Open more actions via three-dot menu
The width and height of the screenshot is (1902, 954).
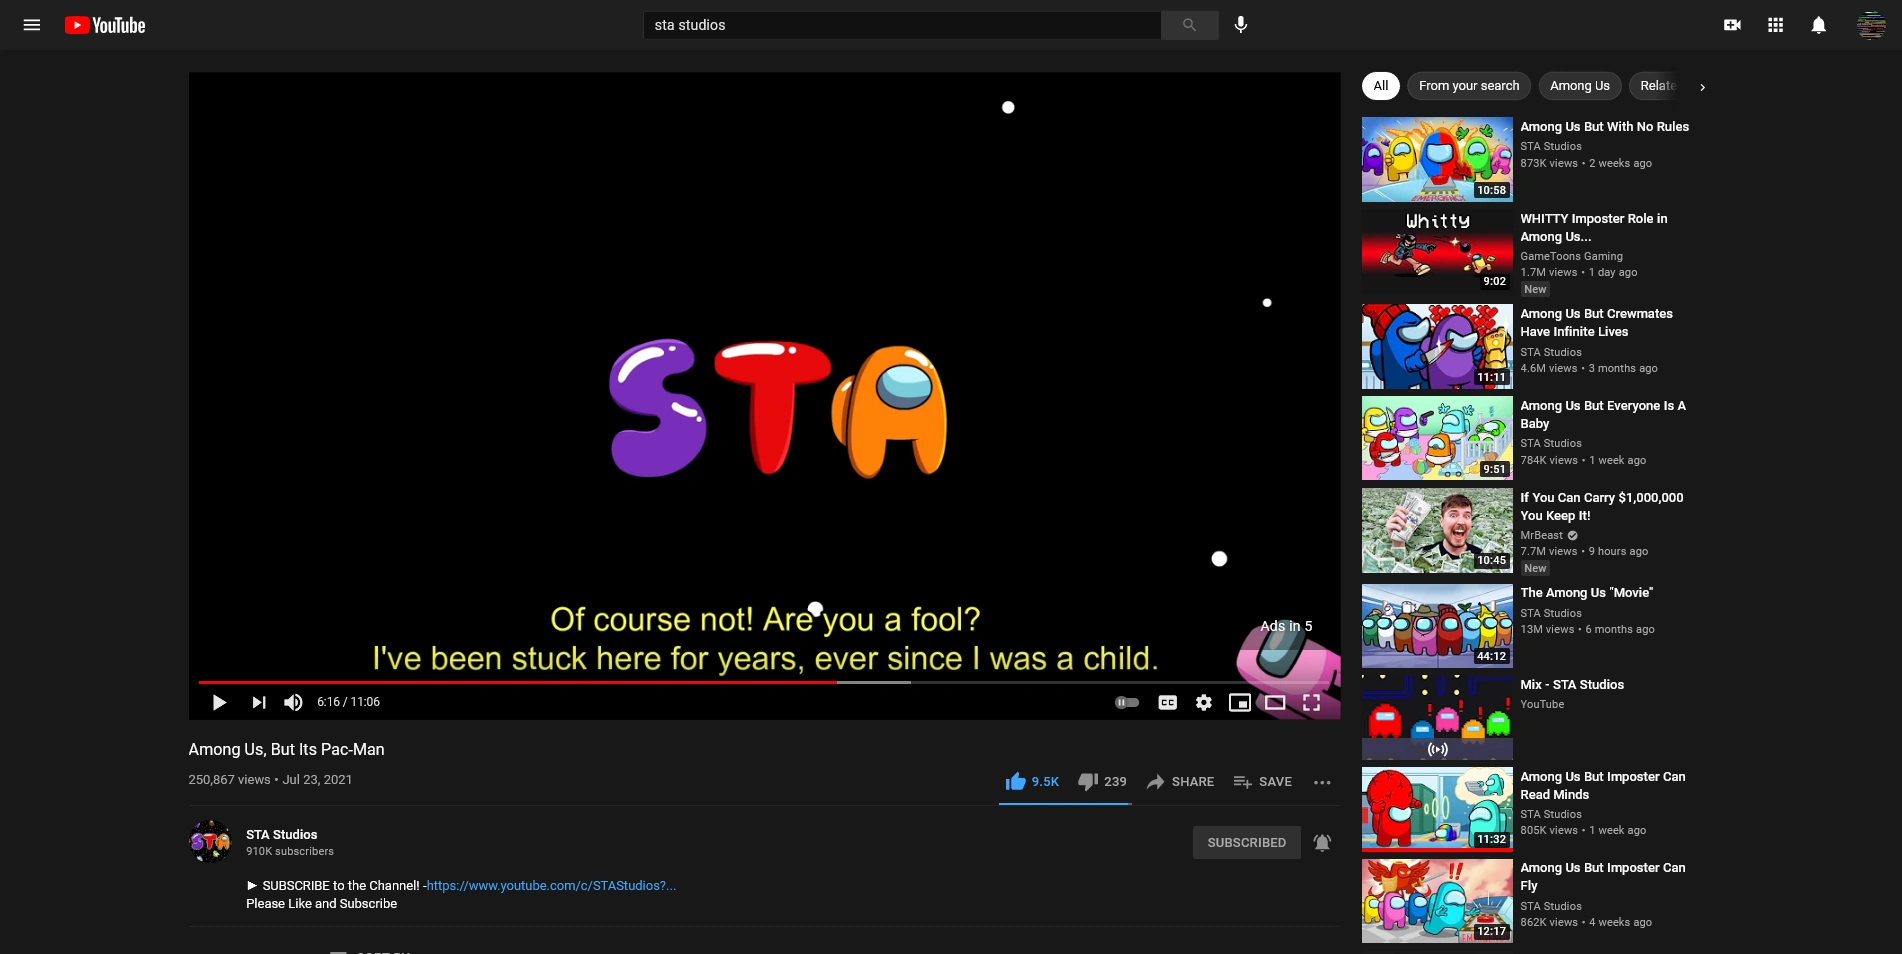click(1321, 782)
